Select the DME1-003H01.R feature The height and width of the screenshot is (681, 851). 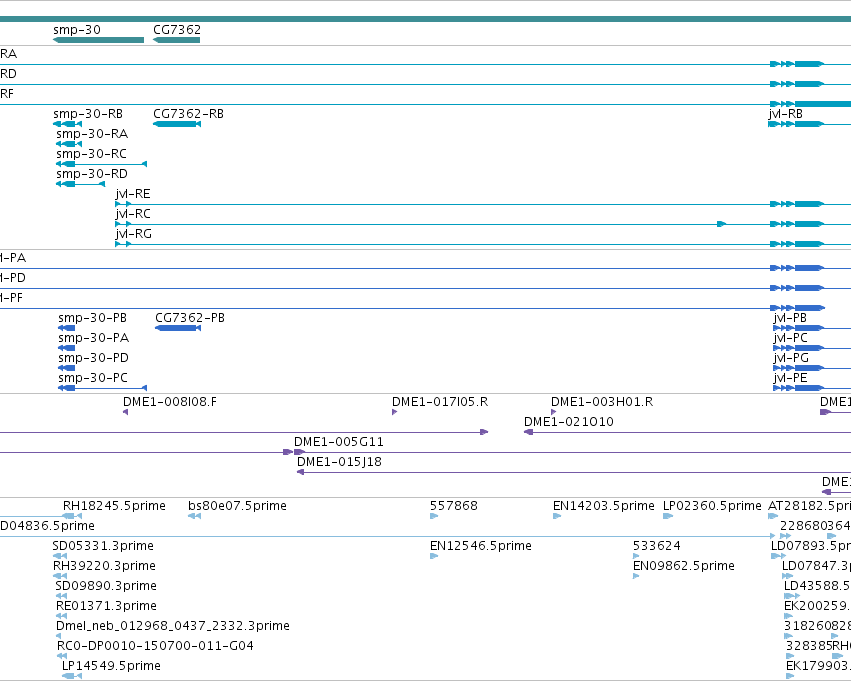[554, 412]
